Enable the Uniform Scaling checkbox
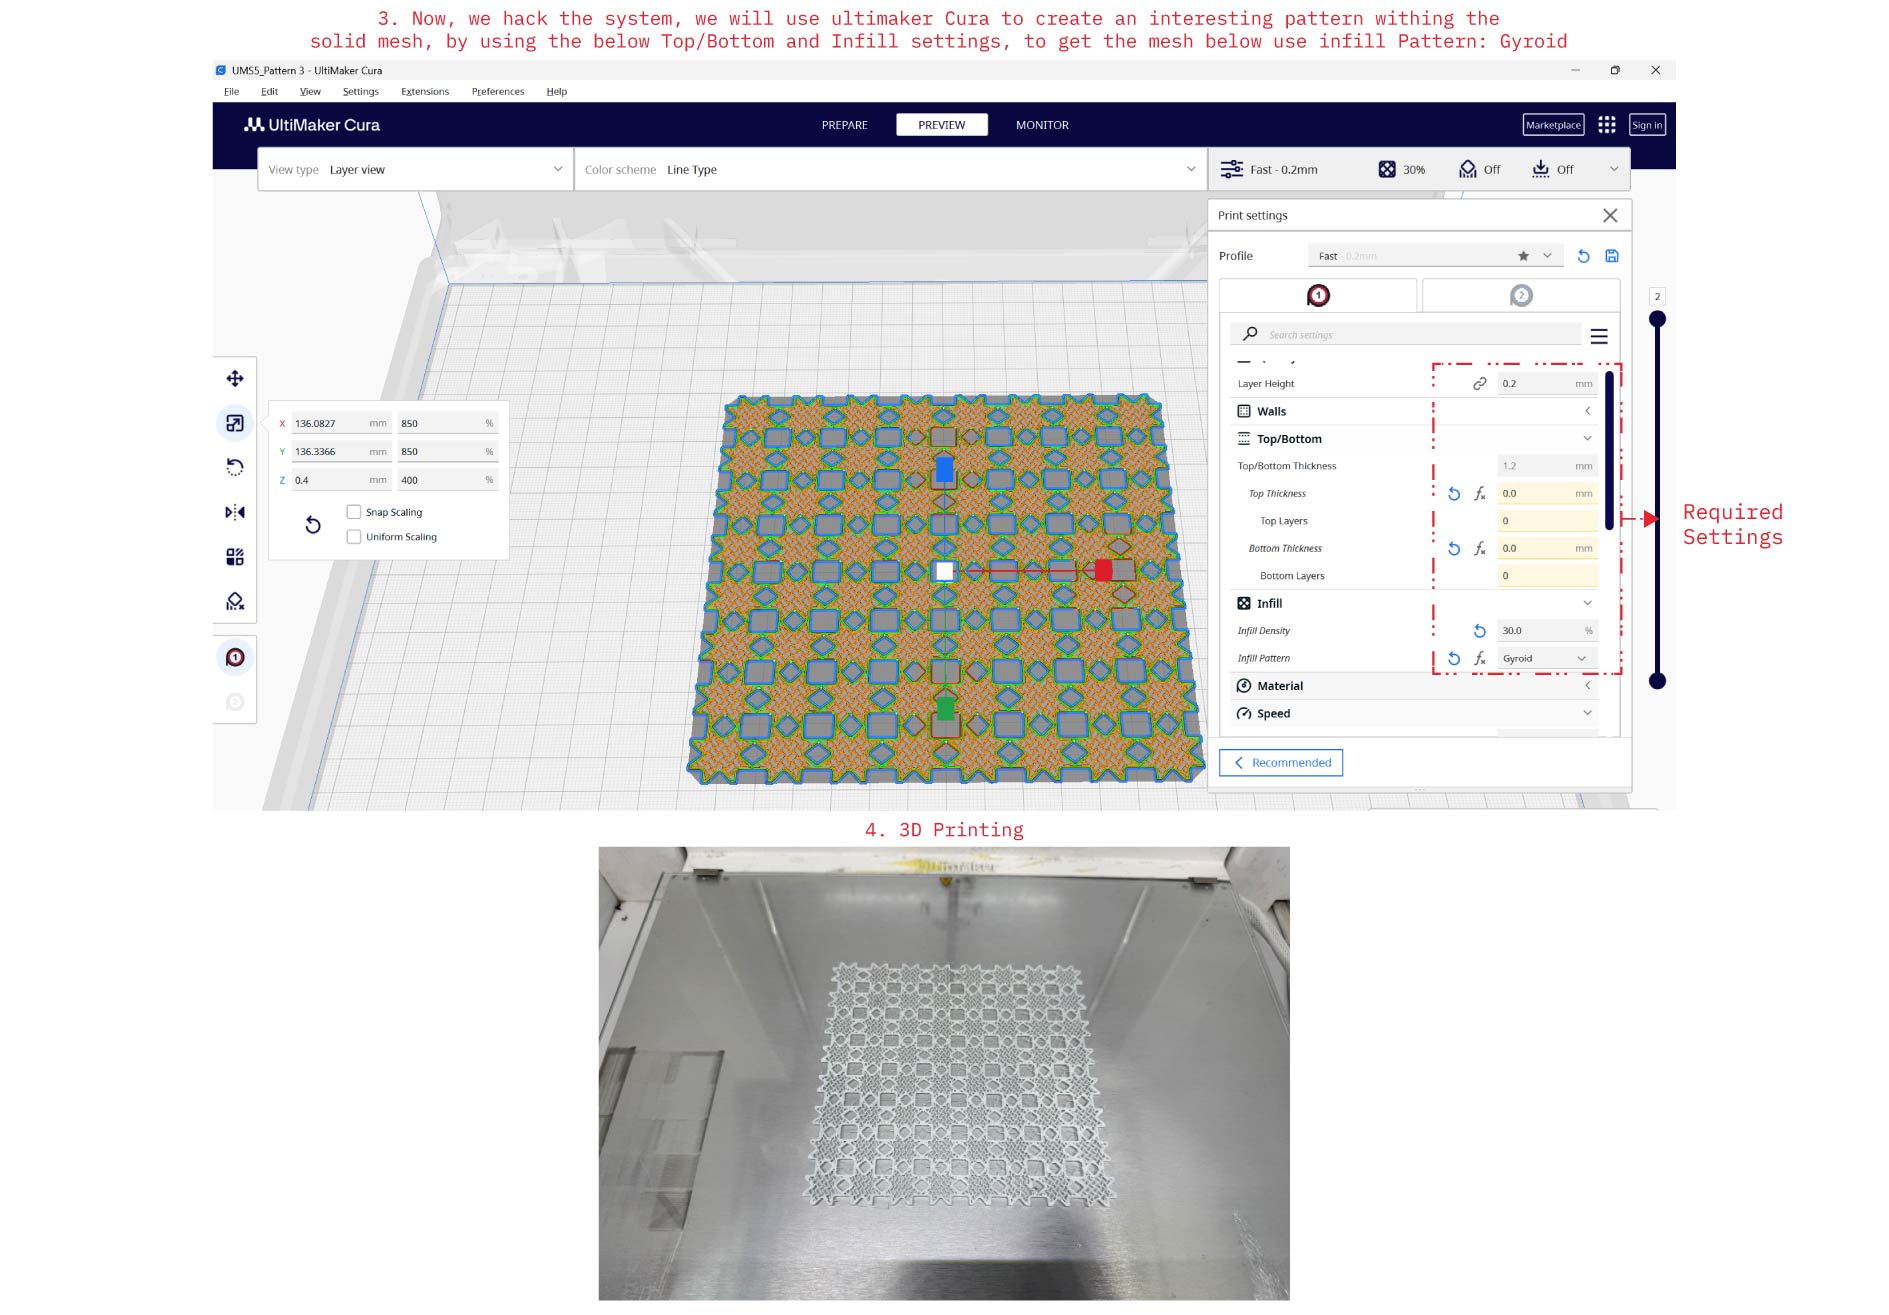 354,537
